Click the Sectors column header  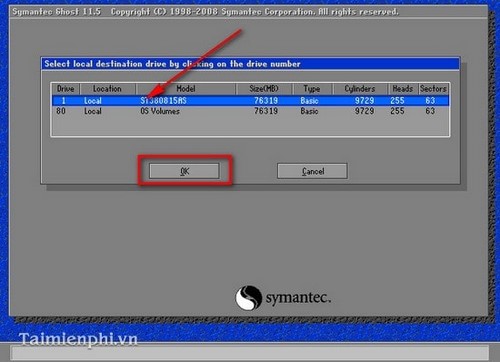click(433, 89)
